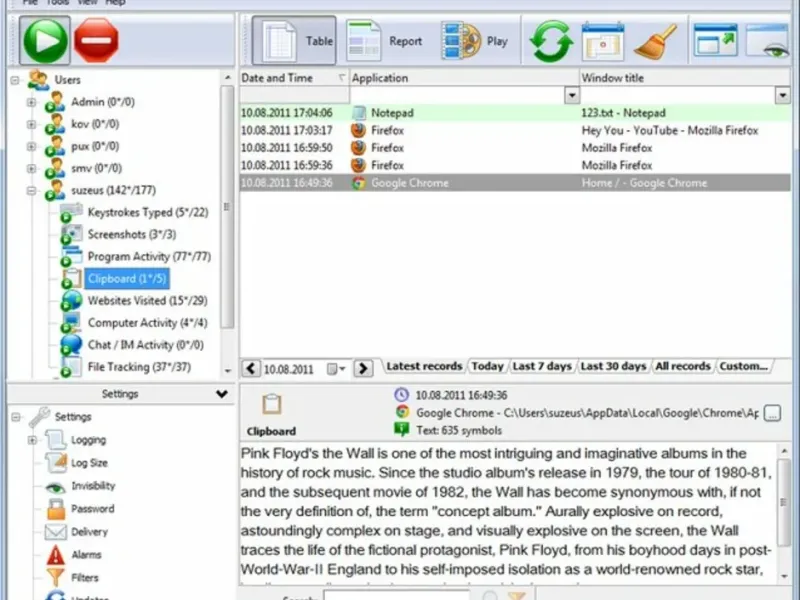800x600 pixels.
Task: Select Keystrokes Typed (5*/22)
Action: 148,212
